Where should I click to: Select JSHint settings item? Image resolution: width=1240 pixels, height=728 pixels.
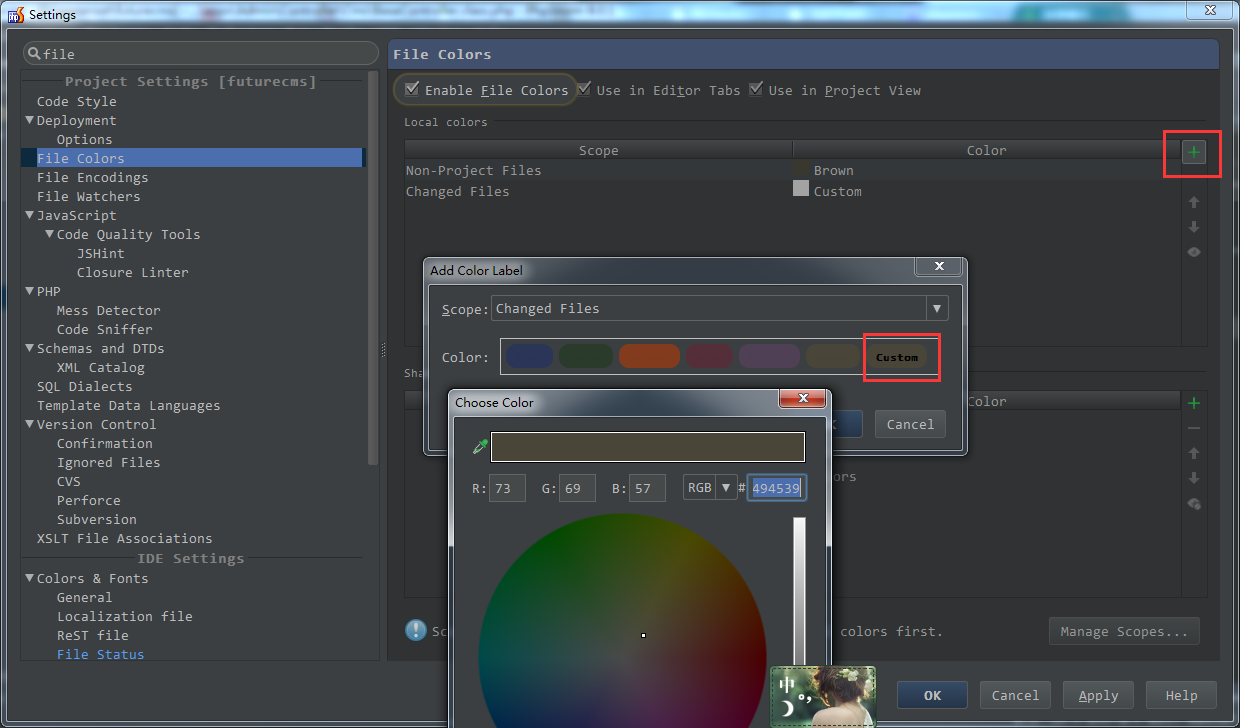101,253
